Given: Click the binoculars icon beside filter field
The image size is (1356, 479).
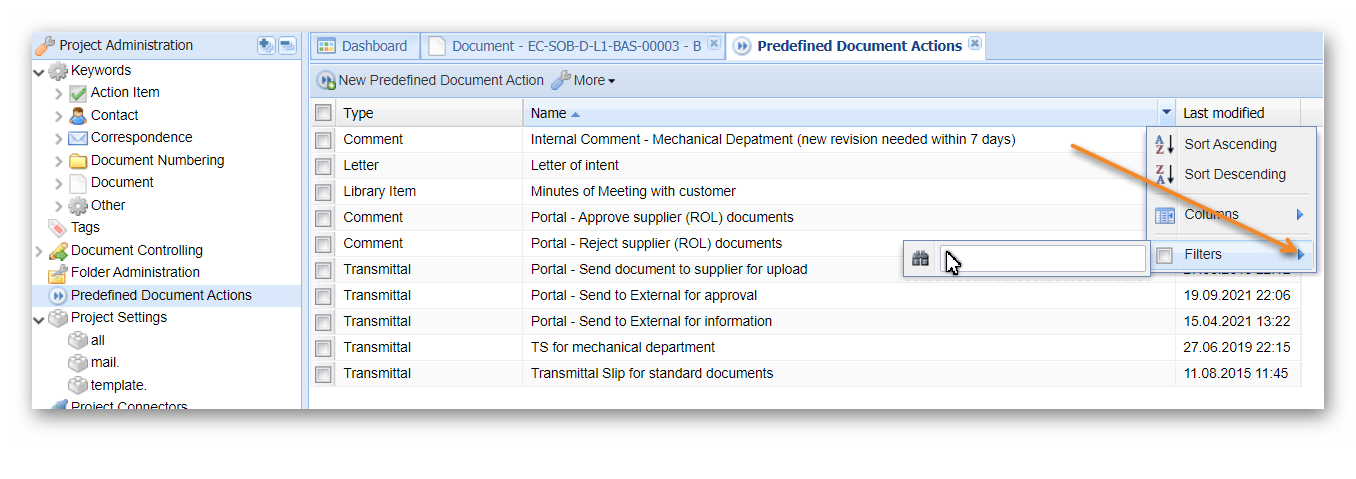Looking at the screenshot, I should [921, 259].
